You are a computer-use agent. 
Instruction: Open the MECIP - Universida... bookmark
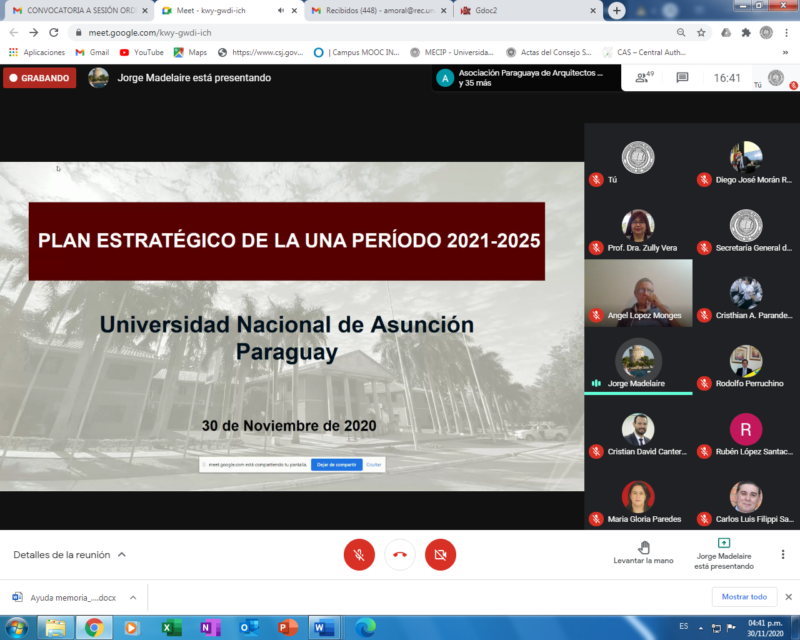click(452, 52)
